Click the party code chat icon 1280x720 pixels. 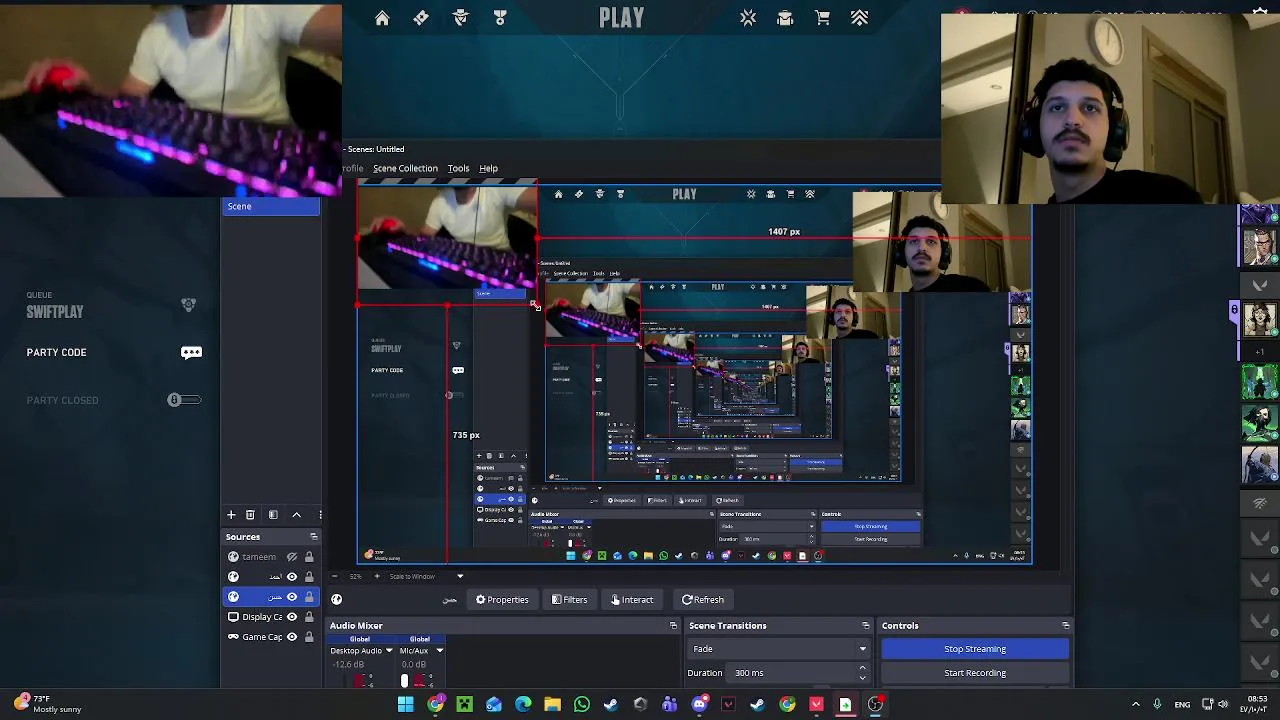(191, 352)
